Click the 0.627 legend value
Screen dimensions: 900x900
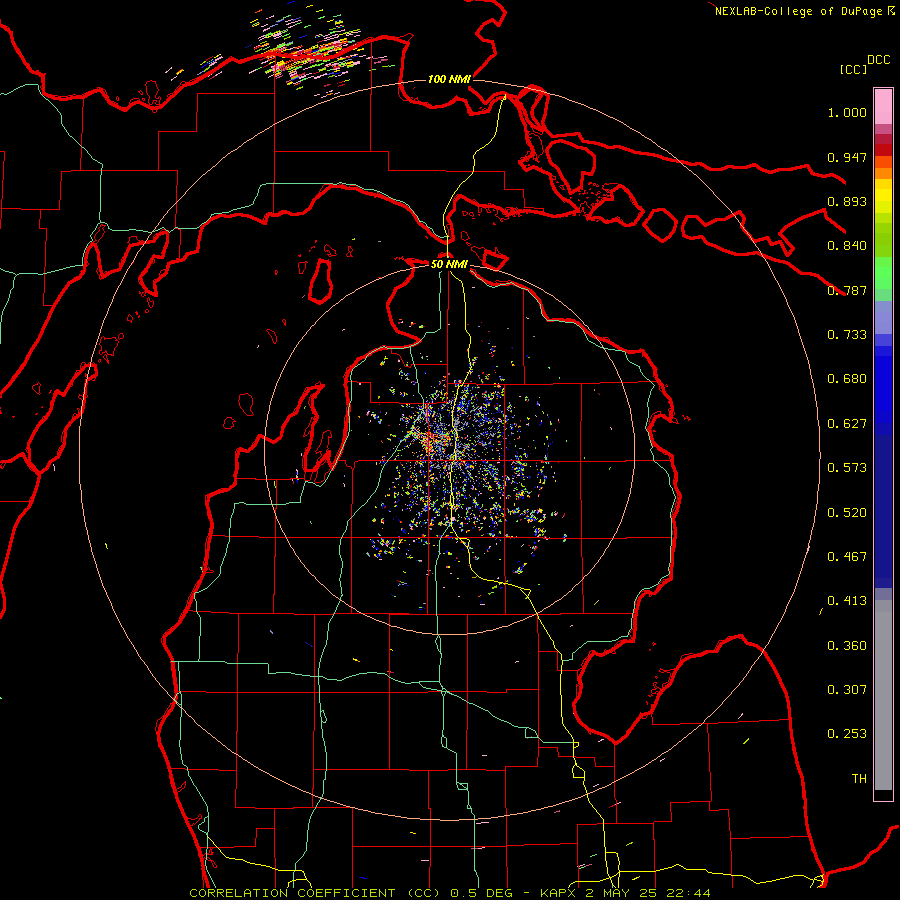[x=847, y=424]
